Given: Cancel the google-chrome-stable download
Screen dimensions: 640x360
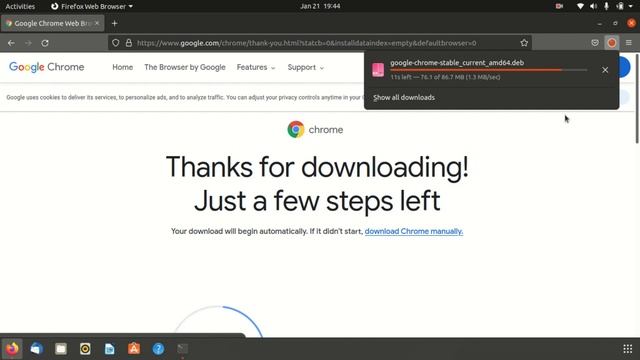Looking at the screenshot, I should tap(605, 70).
